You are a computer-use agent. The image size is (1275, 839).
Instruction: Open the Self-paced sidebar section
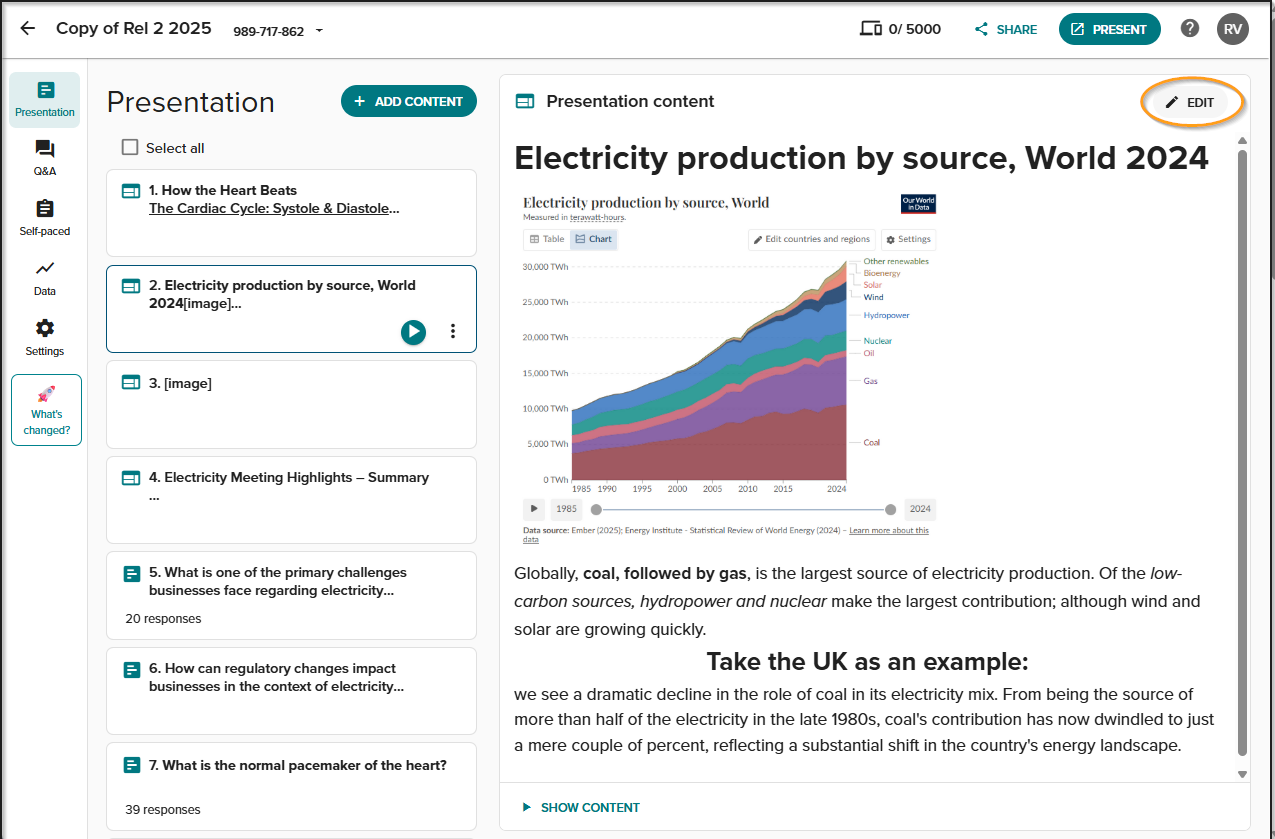45,218
